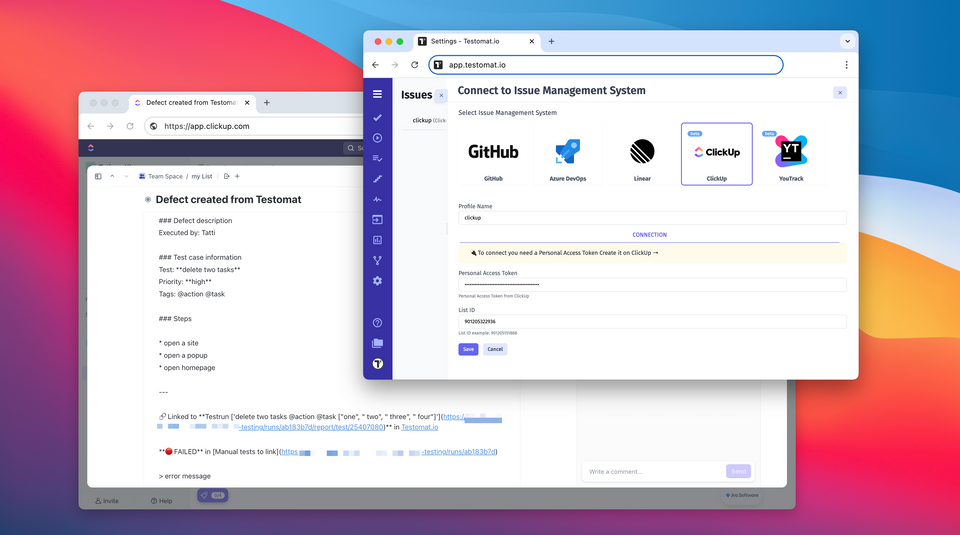Close the Defect created from Testomat tab
This screenshot has width=960, height=535.
coord(247,103)
